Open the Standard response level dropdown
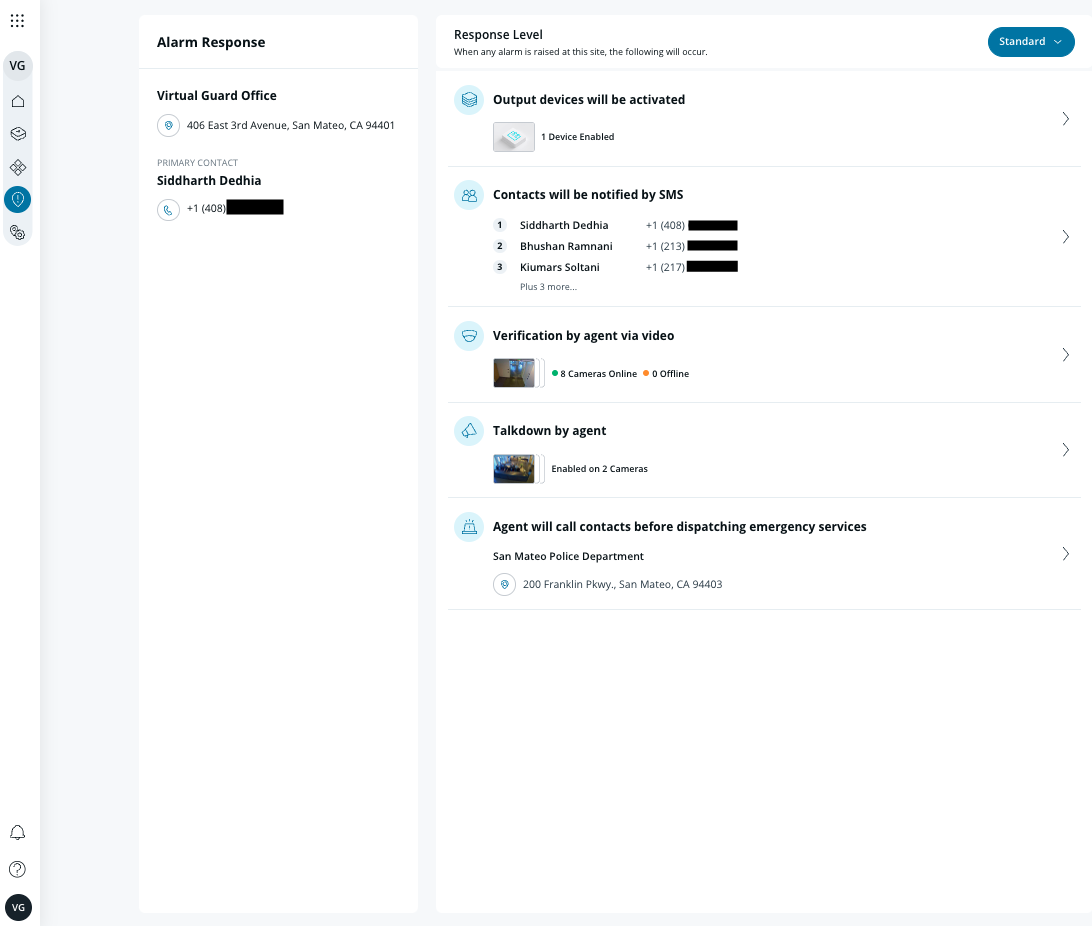 (x=1030, y=42)
